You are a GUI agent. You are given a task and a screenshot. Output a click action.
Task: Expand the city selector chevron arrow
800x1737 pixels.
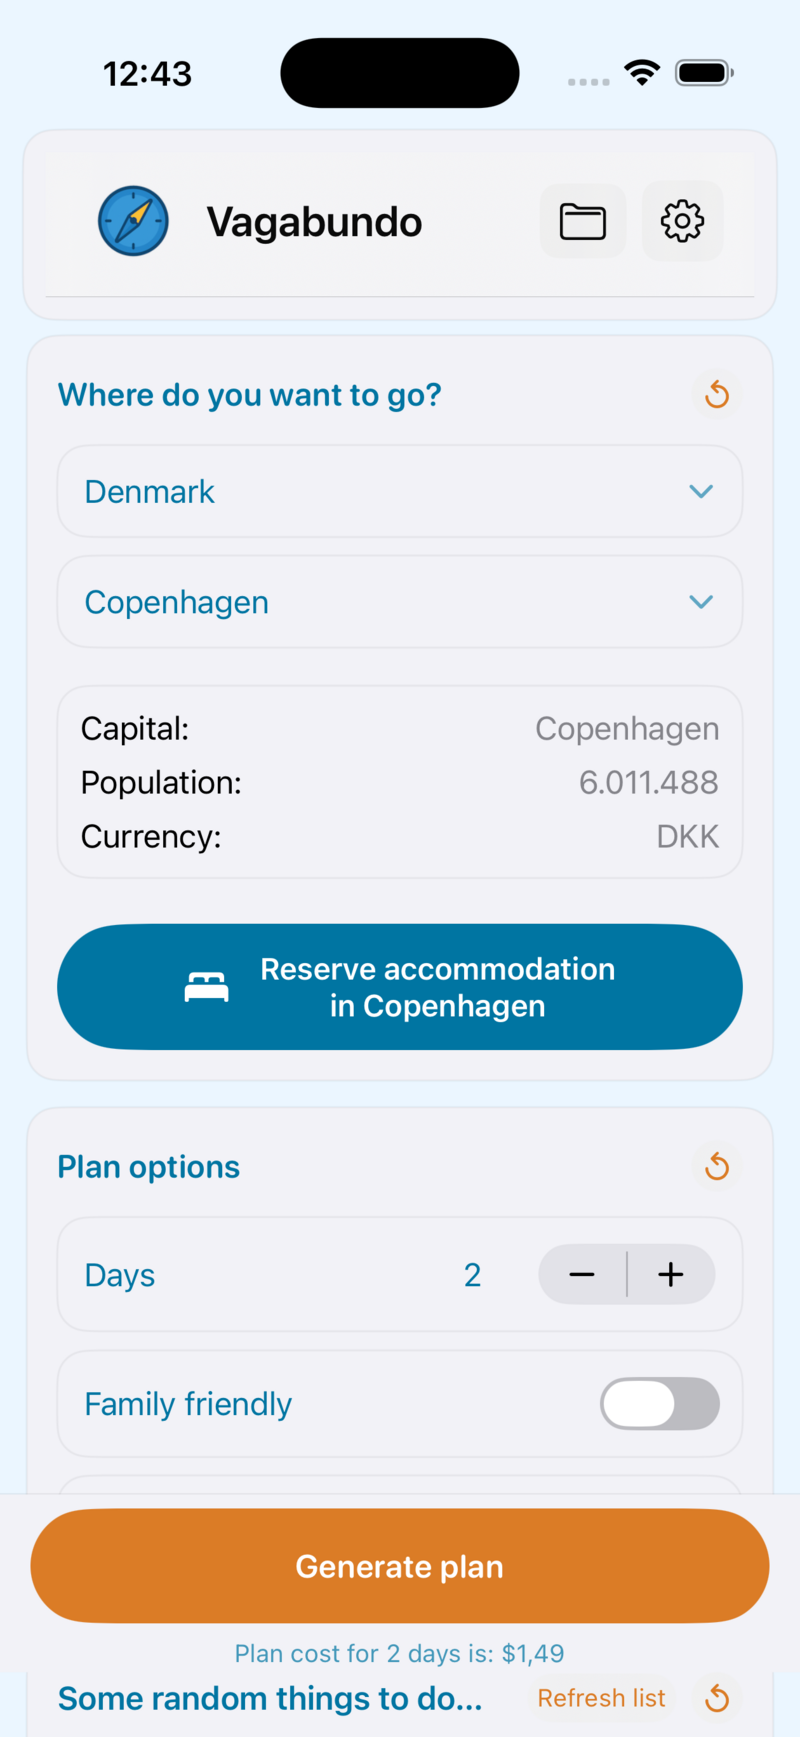[x=701, y=602]
